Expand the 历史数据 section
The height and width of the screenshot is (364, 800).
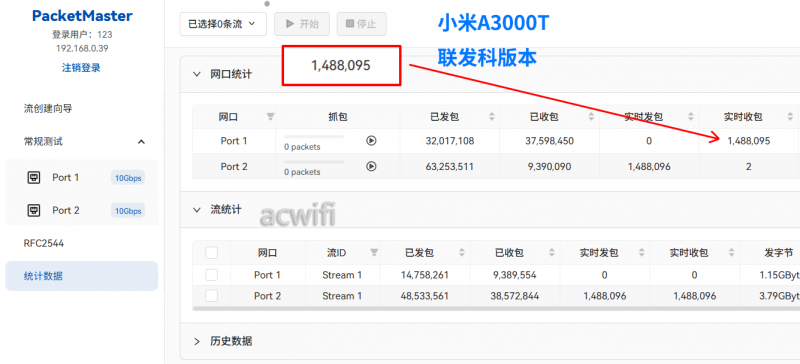coord(197,341)
